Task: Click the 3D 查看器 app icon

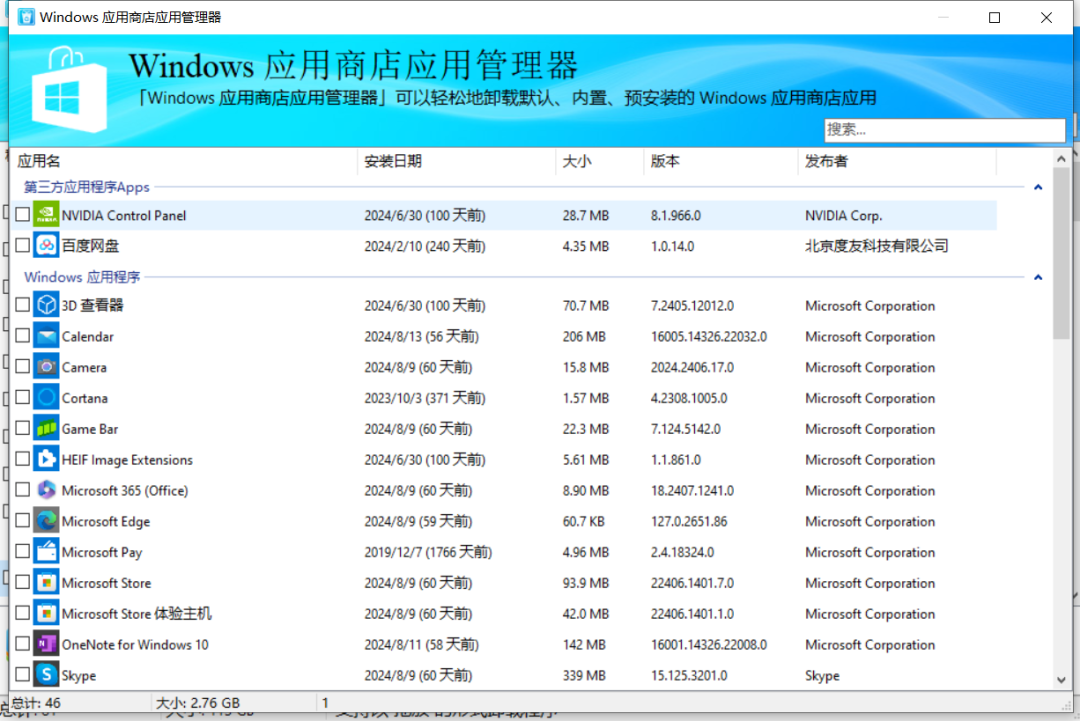Action: [46, 305]
